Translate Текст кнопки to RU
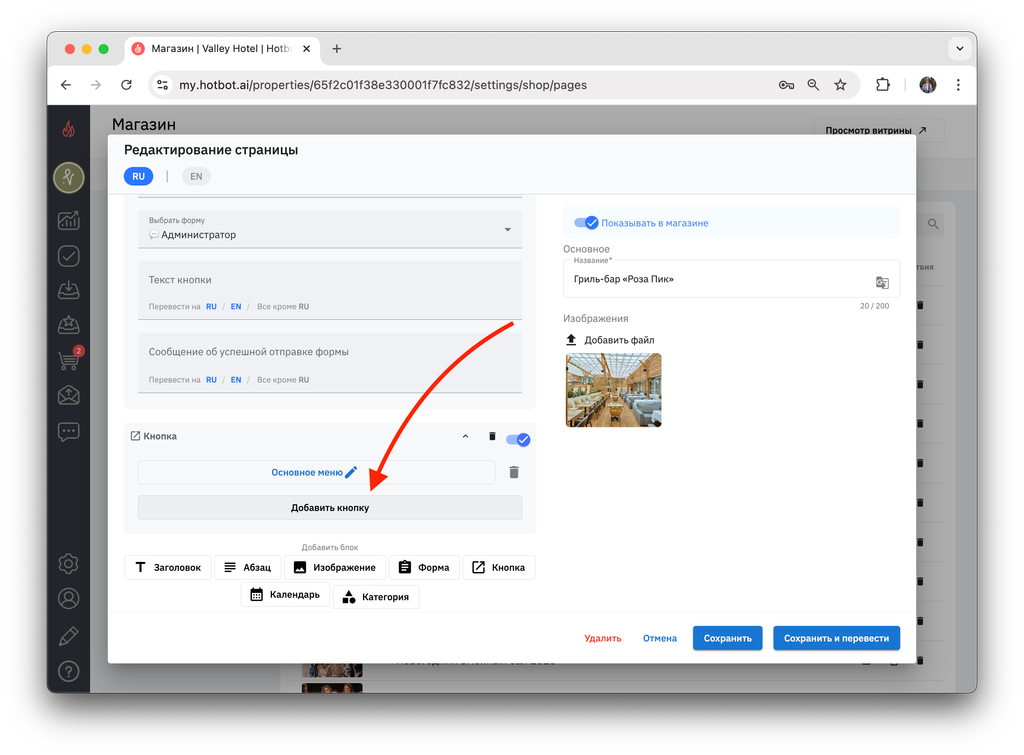The width and height of the screenshot is (1024, 755). pyautogui.click(x=211, y=306)
